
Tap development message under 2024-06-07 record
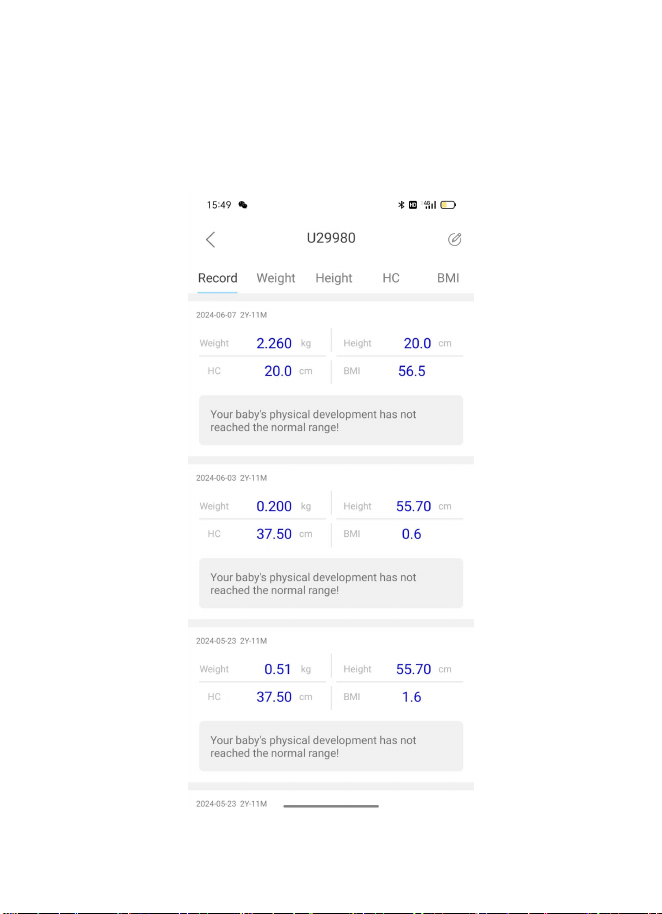click(x=331, y=420)
